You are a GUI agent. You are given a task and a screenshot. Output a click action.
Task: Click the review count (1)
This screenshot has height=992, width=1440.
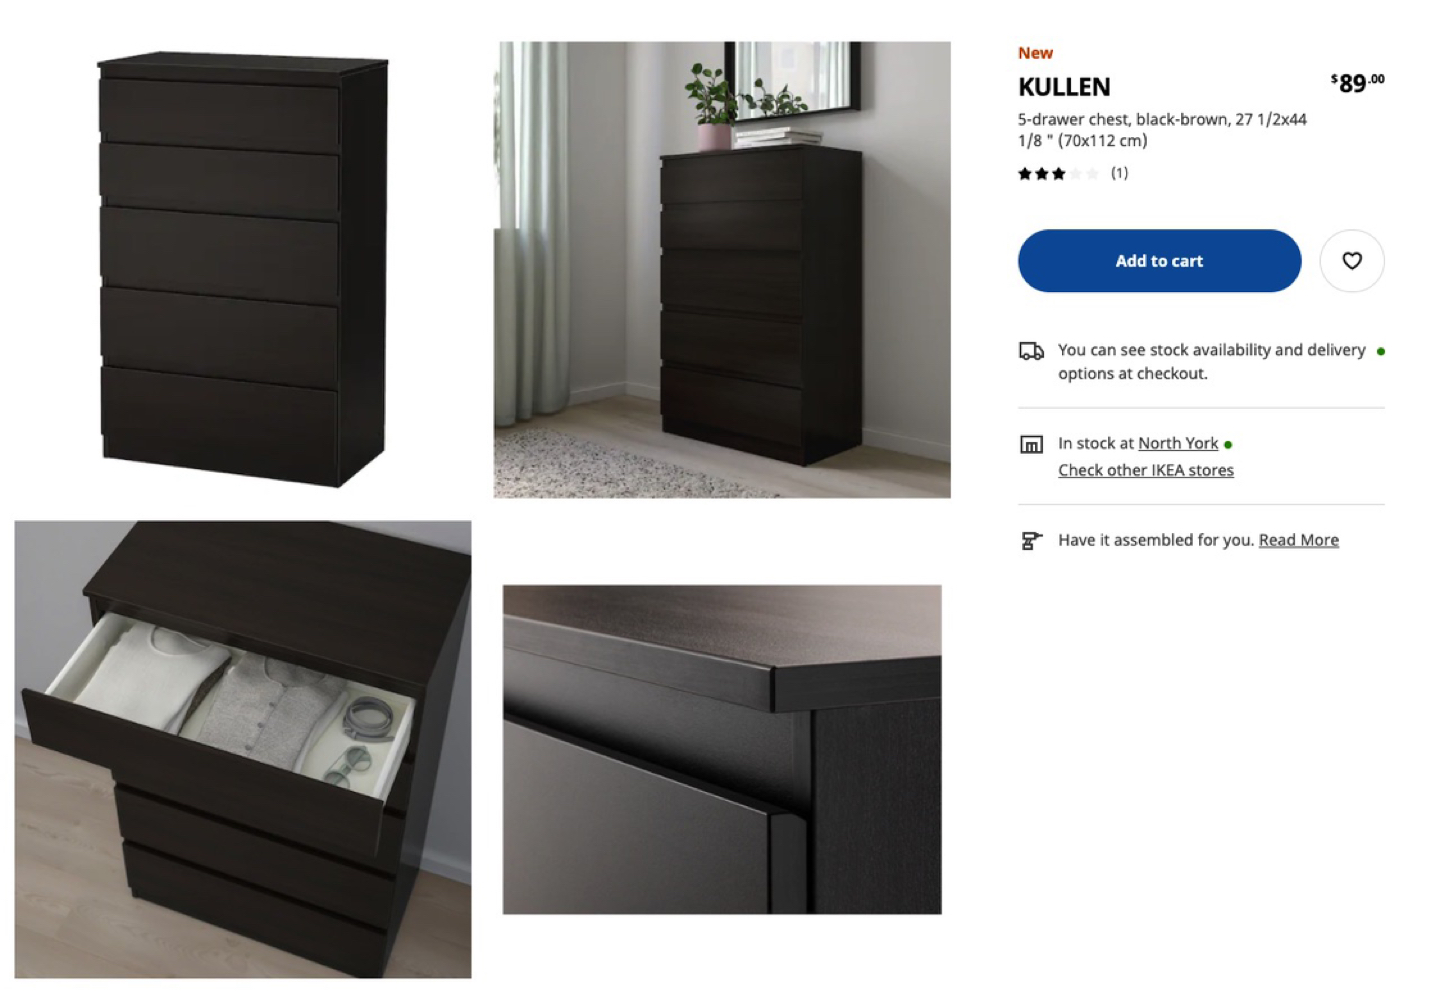1119,173
